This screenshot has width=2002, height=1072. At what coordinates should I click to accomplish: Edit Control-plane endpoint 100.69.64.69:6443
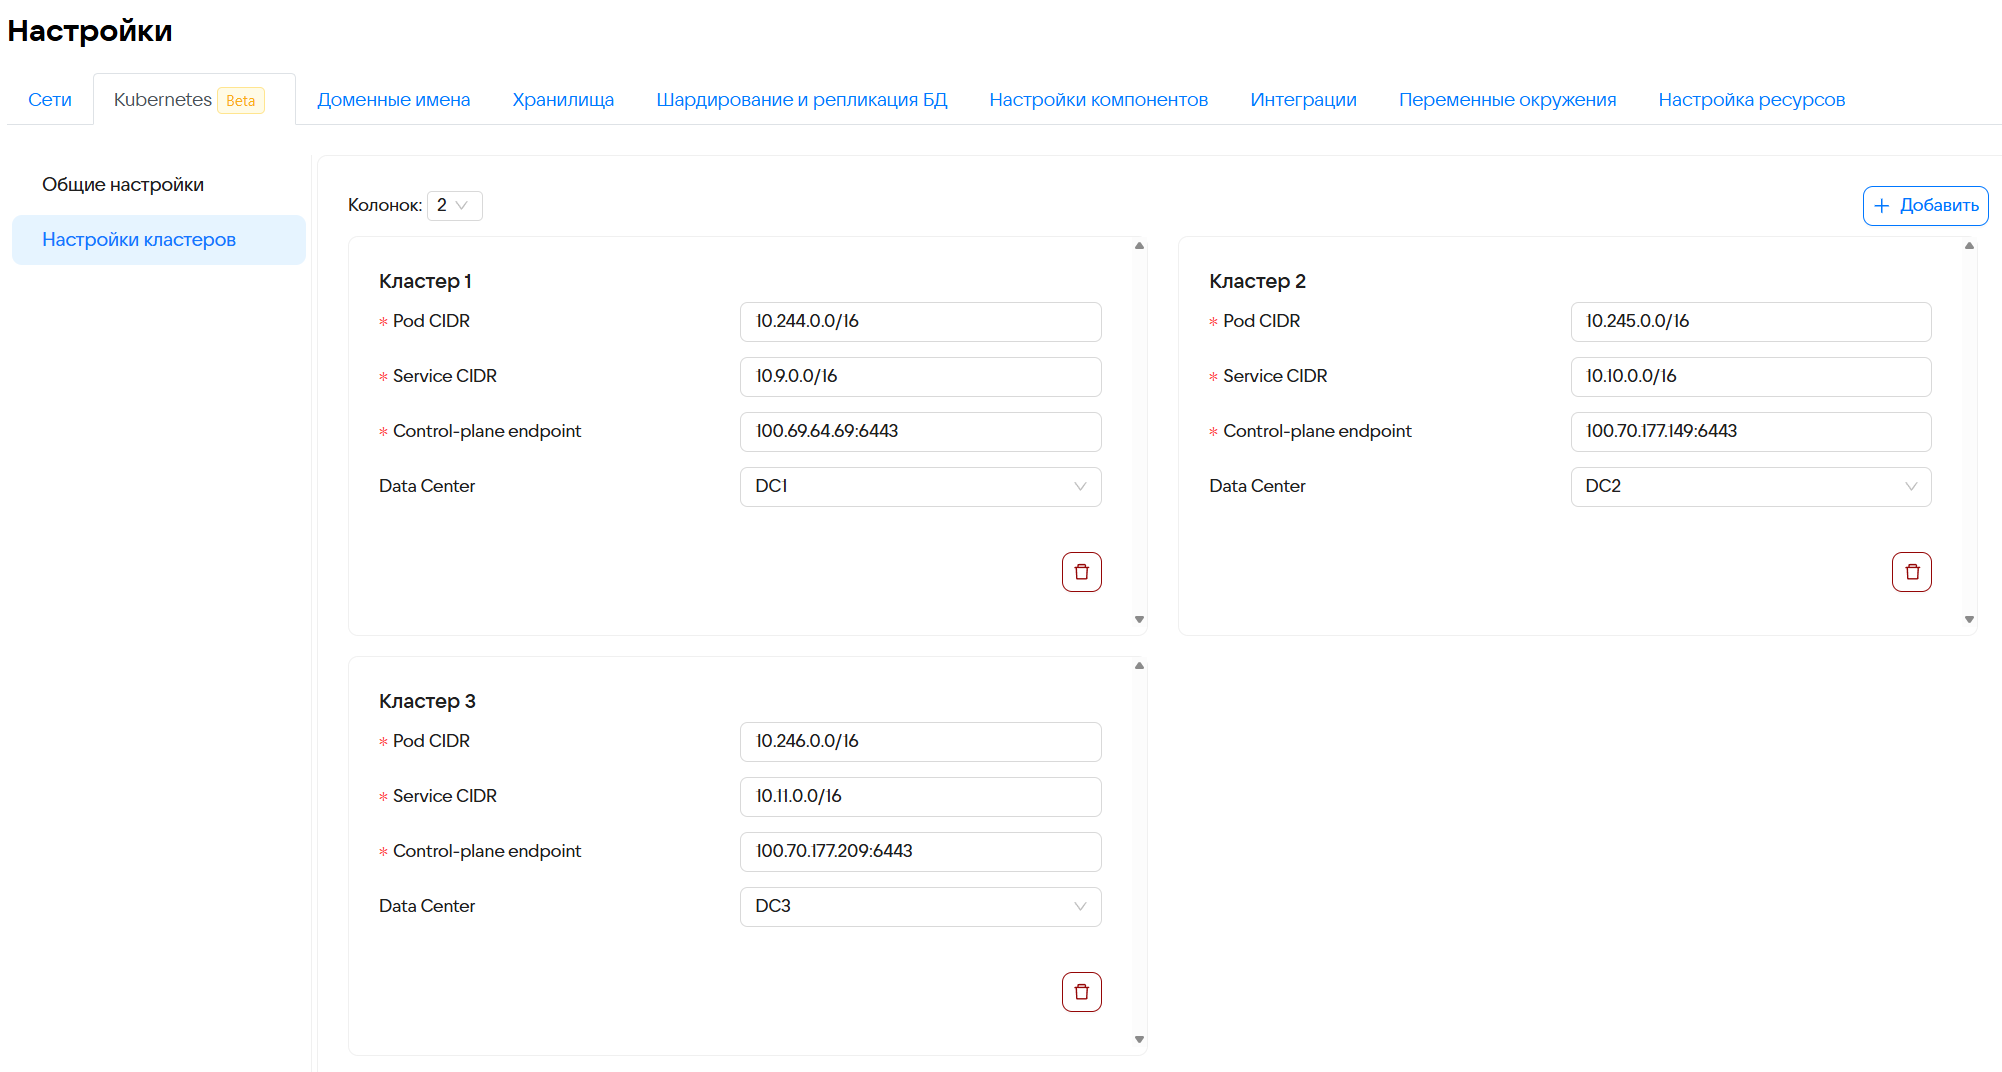click(920, 432)
